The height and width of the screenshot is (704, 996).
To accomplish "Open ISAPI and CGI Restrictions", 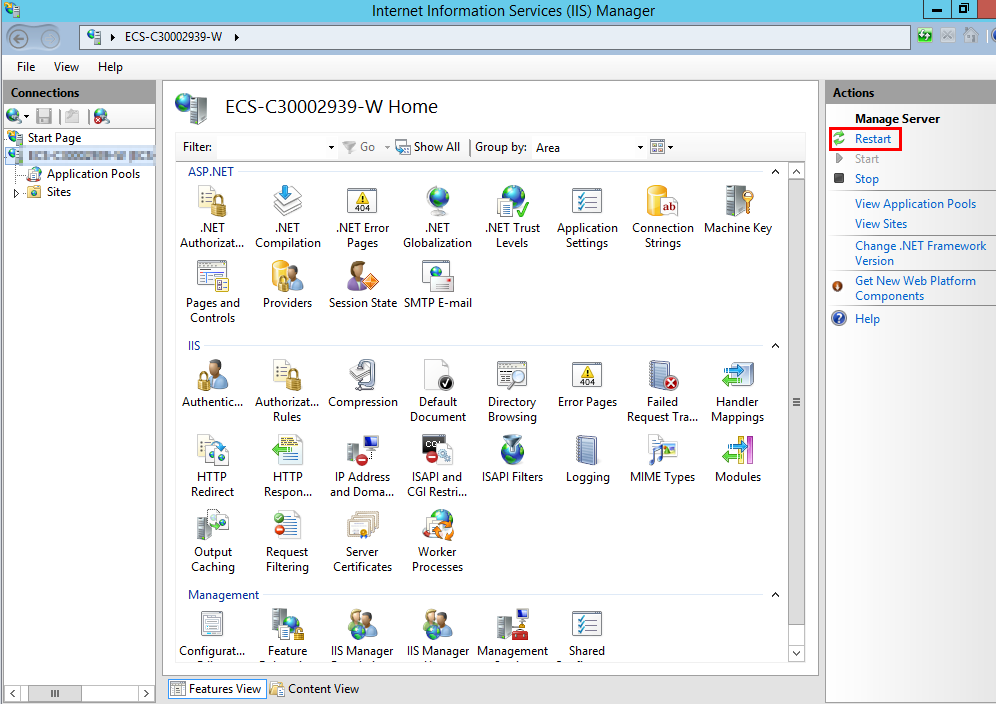I will [x=437, y=466].
